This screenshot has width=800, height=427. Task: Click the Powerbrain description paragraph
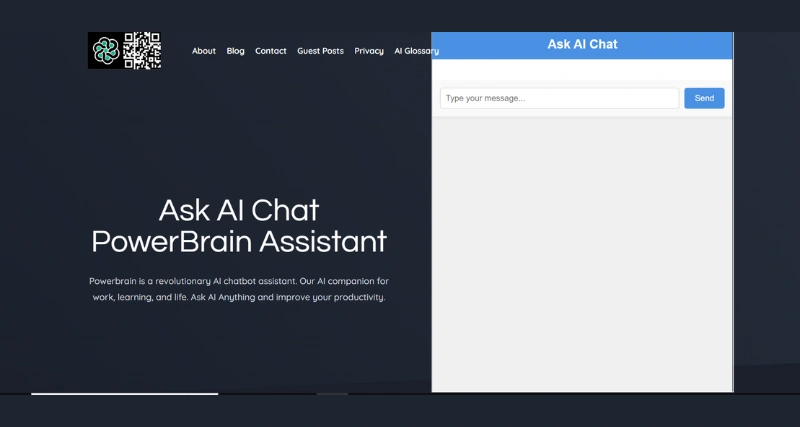click(x=238, y=289)
